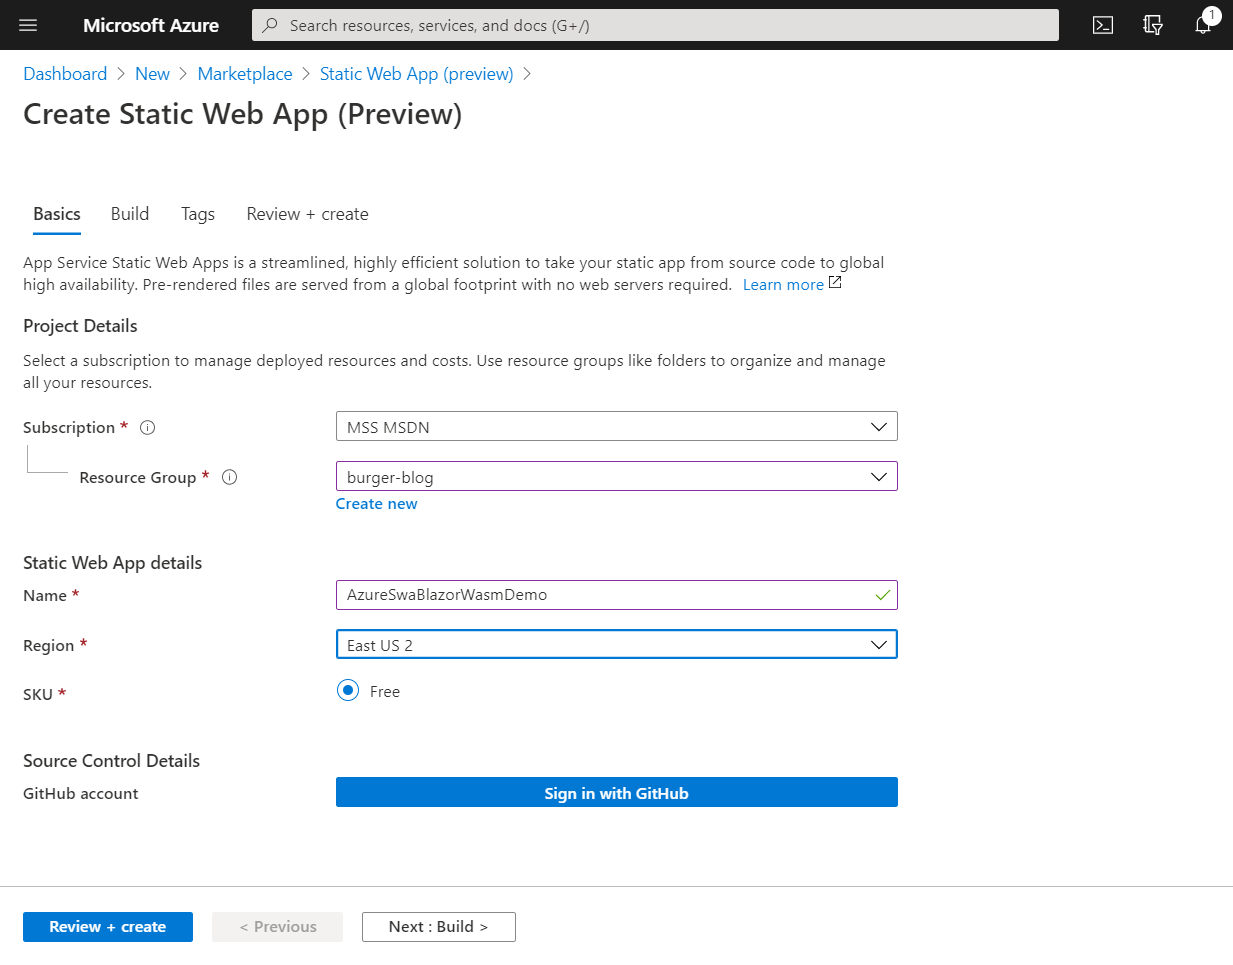The width and height of the screenshot is (1233, 965).
Task: Click the Previous button
Action: pyautogui.click(x=277, y=927)
